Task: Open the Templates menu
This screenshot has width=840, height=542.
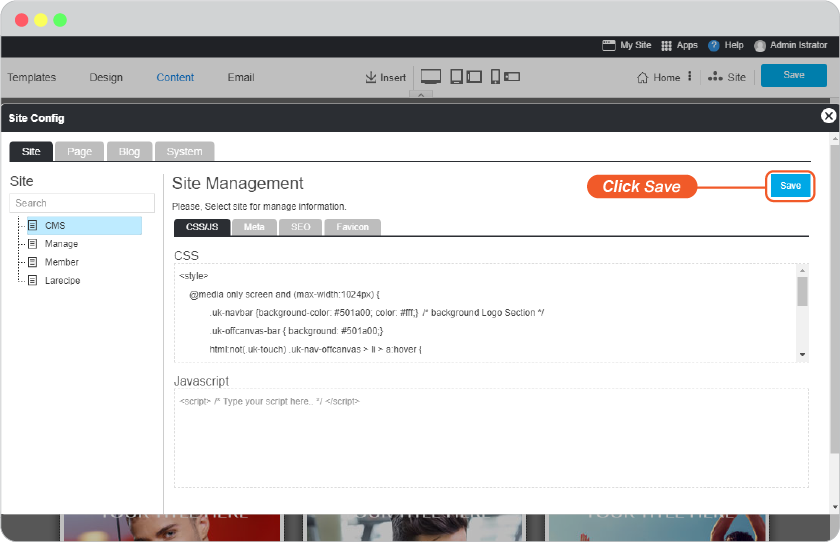Action: [32, 77]
